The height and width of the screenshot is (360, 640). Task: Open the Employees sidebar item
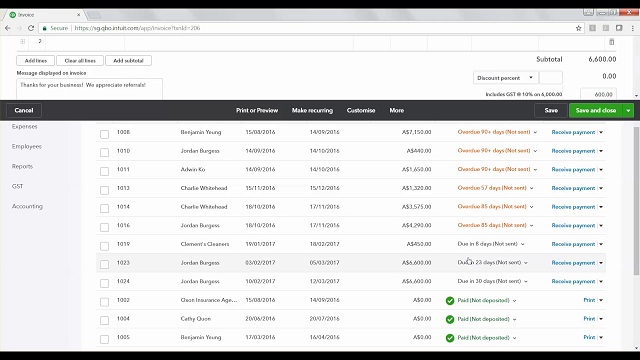coord(27,146)
